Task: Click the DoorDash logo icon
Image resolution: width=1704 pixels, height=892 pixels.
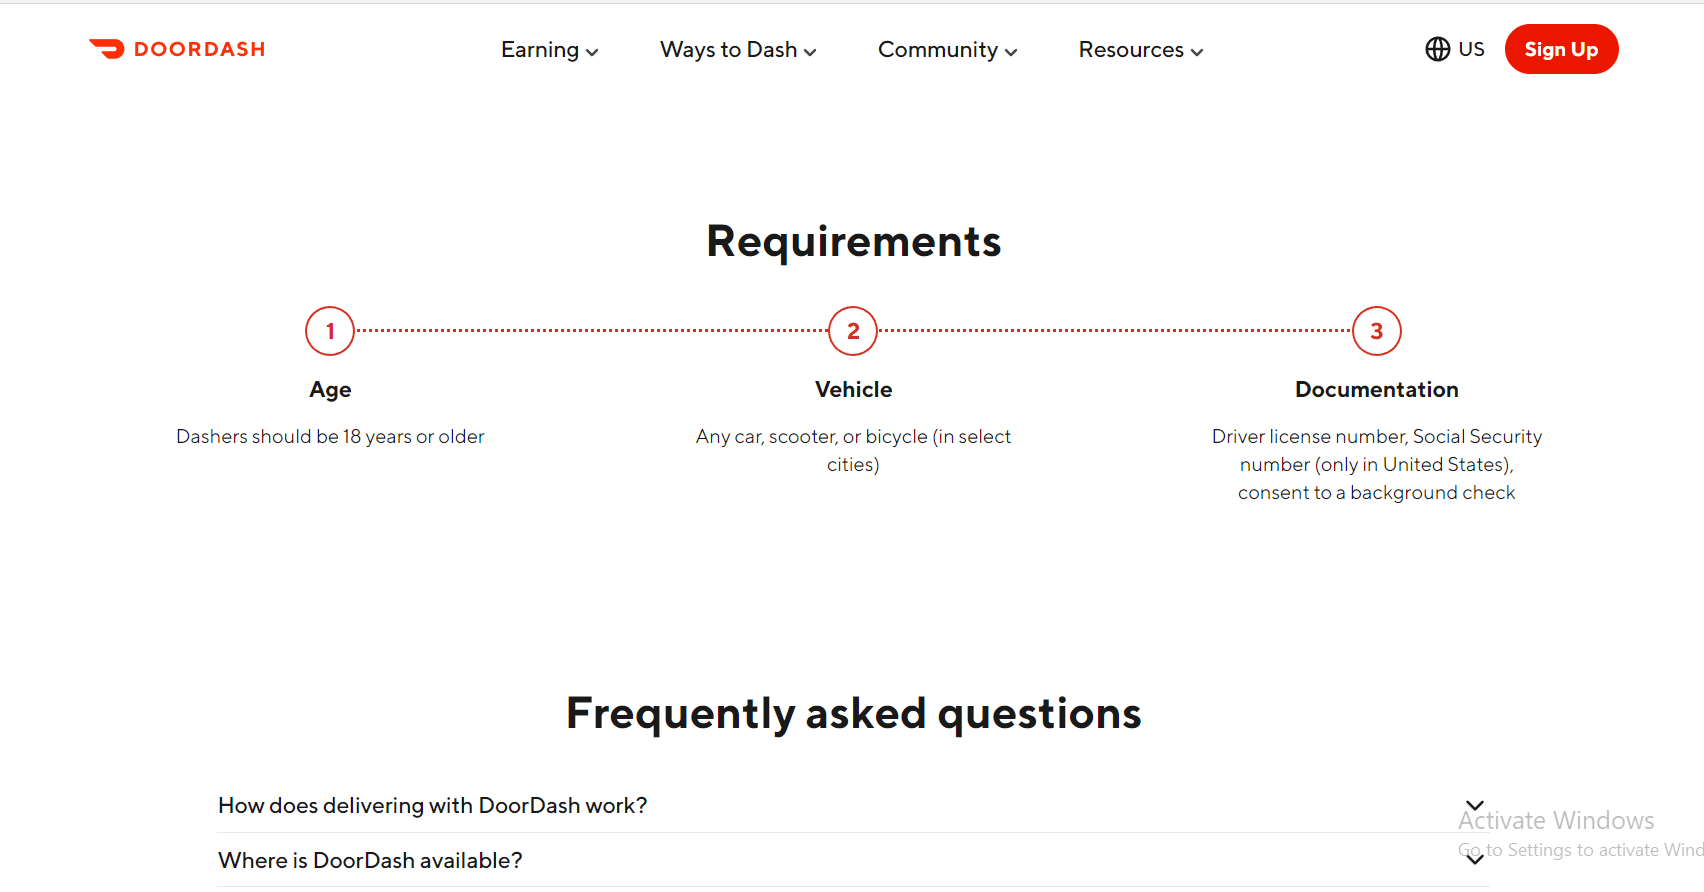Action: (x=107, y=49)
